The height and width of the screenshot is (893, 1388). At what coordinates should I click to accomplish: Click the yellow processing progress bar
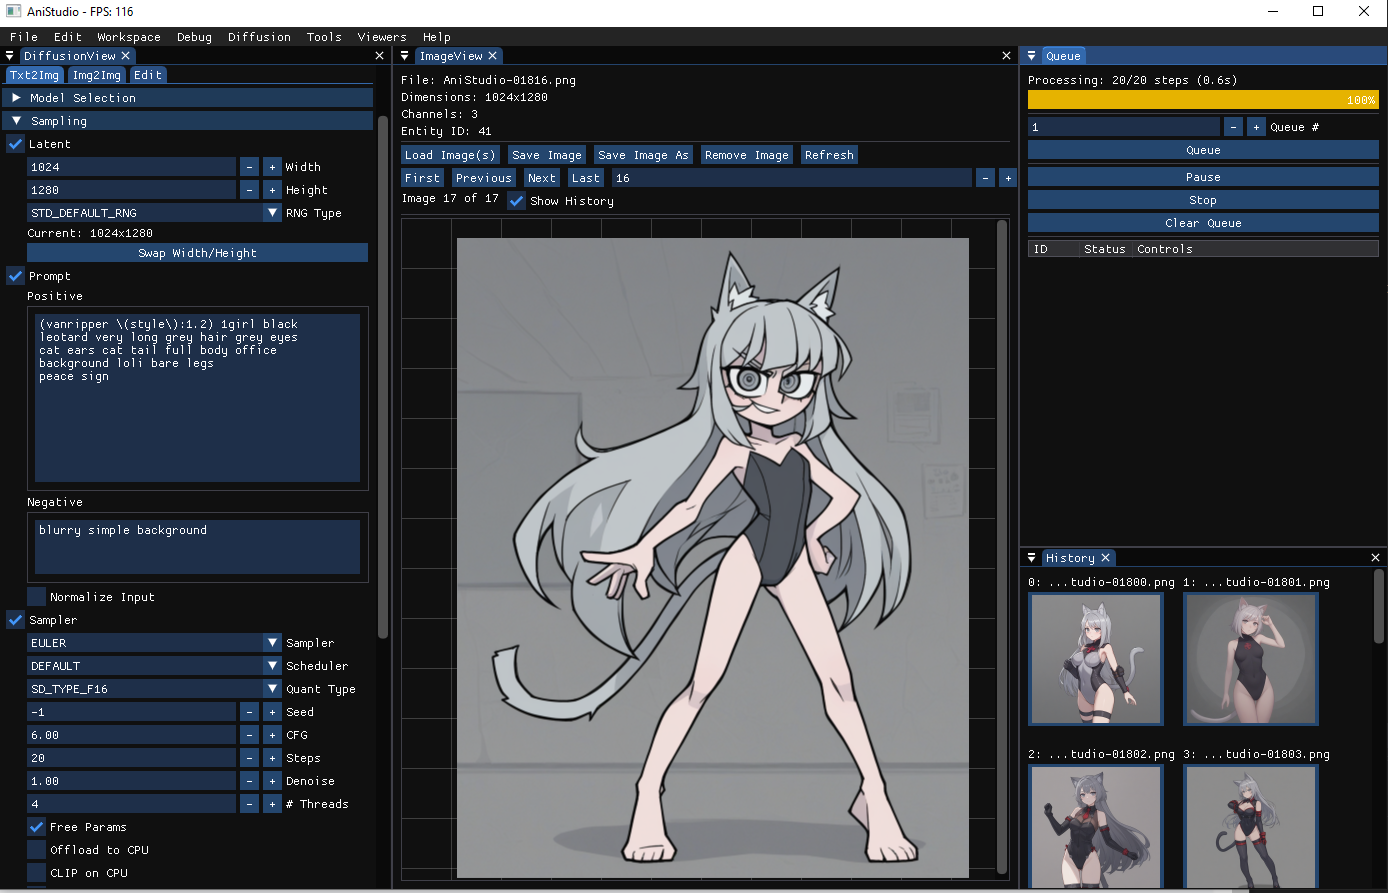point(1203,100)
